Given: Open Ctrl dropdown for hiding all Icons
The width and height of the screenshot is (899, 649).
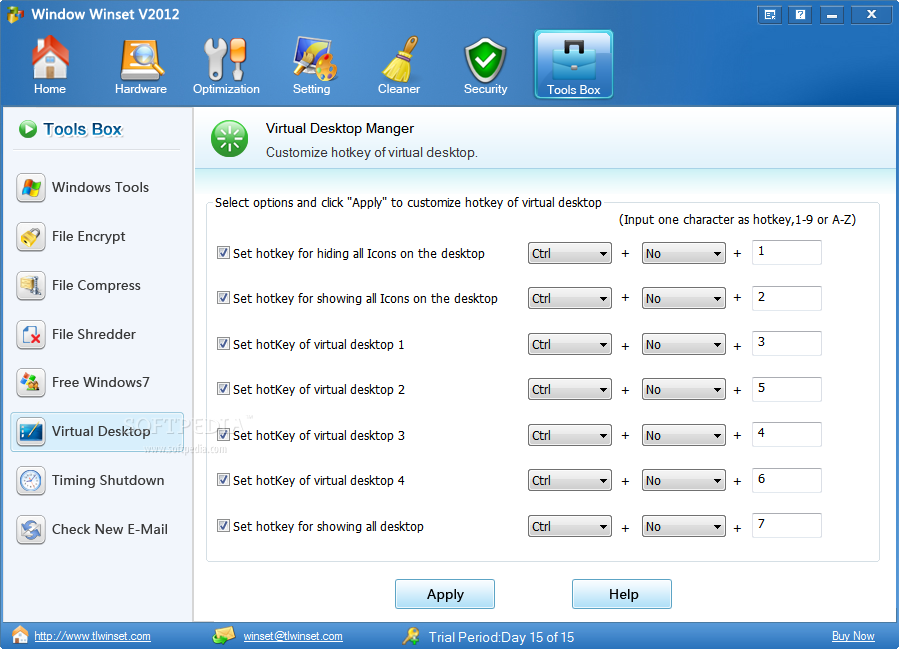Looking at the screenshot, I should pyautogui.click(x=569, y=253).
